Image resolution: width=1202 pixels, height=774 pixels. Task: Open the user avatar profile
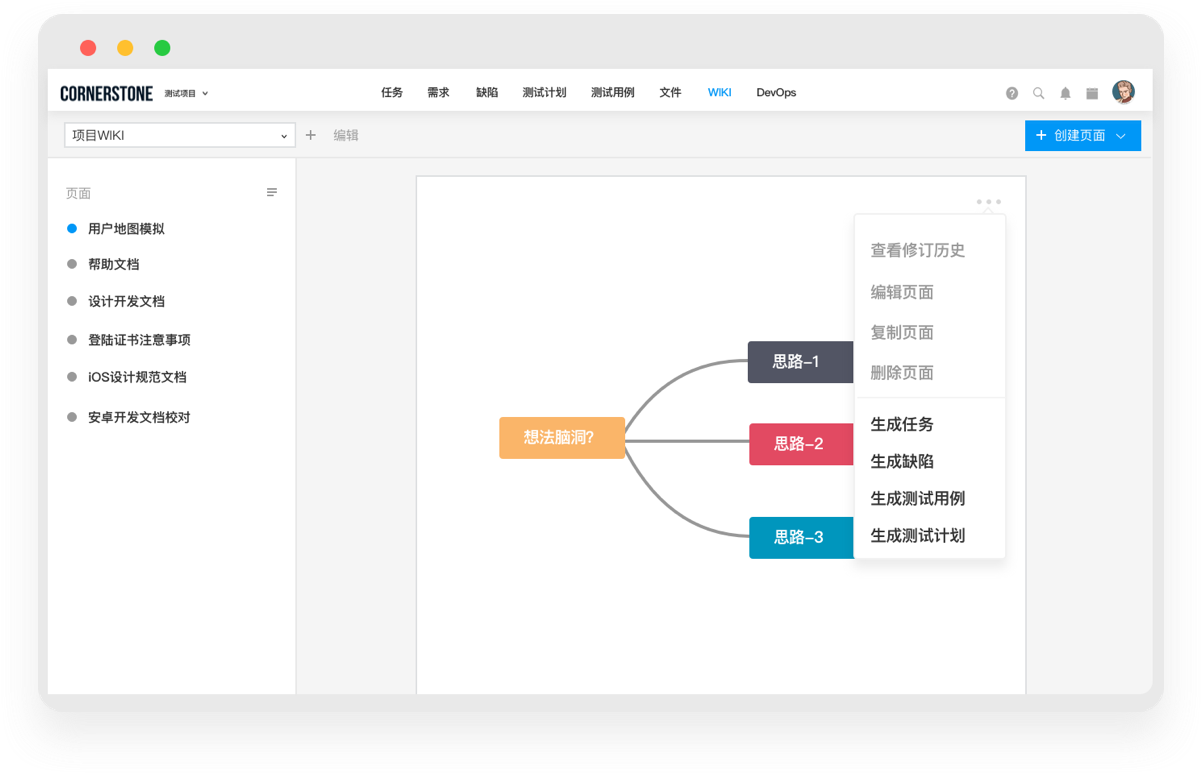pos(1124,92)
